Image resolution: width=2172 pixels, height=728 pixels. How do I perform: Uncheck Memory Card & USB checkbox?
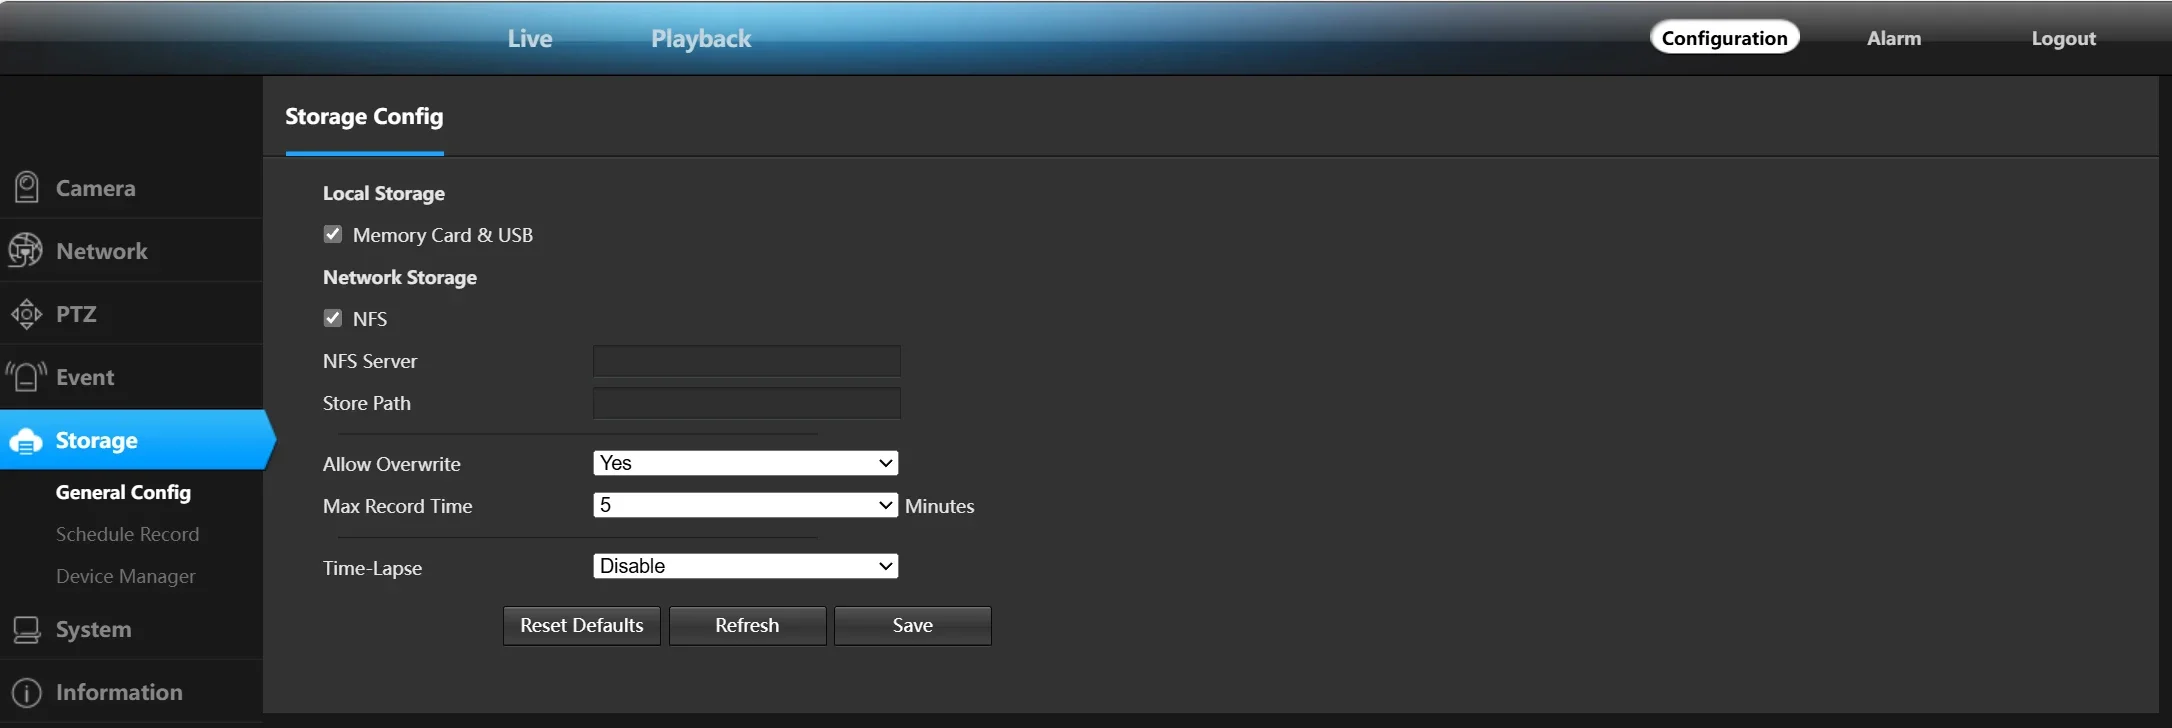[x=333, y=234]
